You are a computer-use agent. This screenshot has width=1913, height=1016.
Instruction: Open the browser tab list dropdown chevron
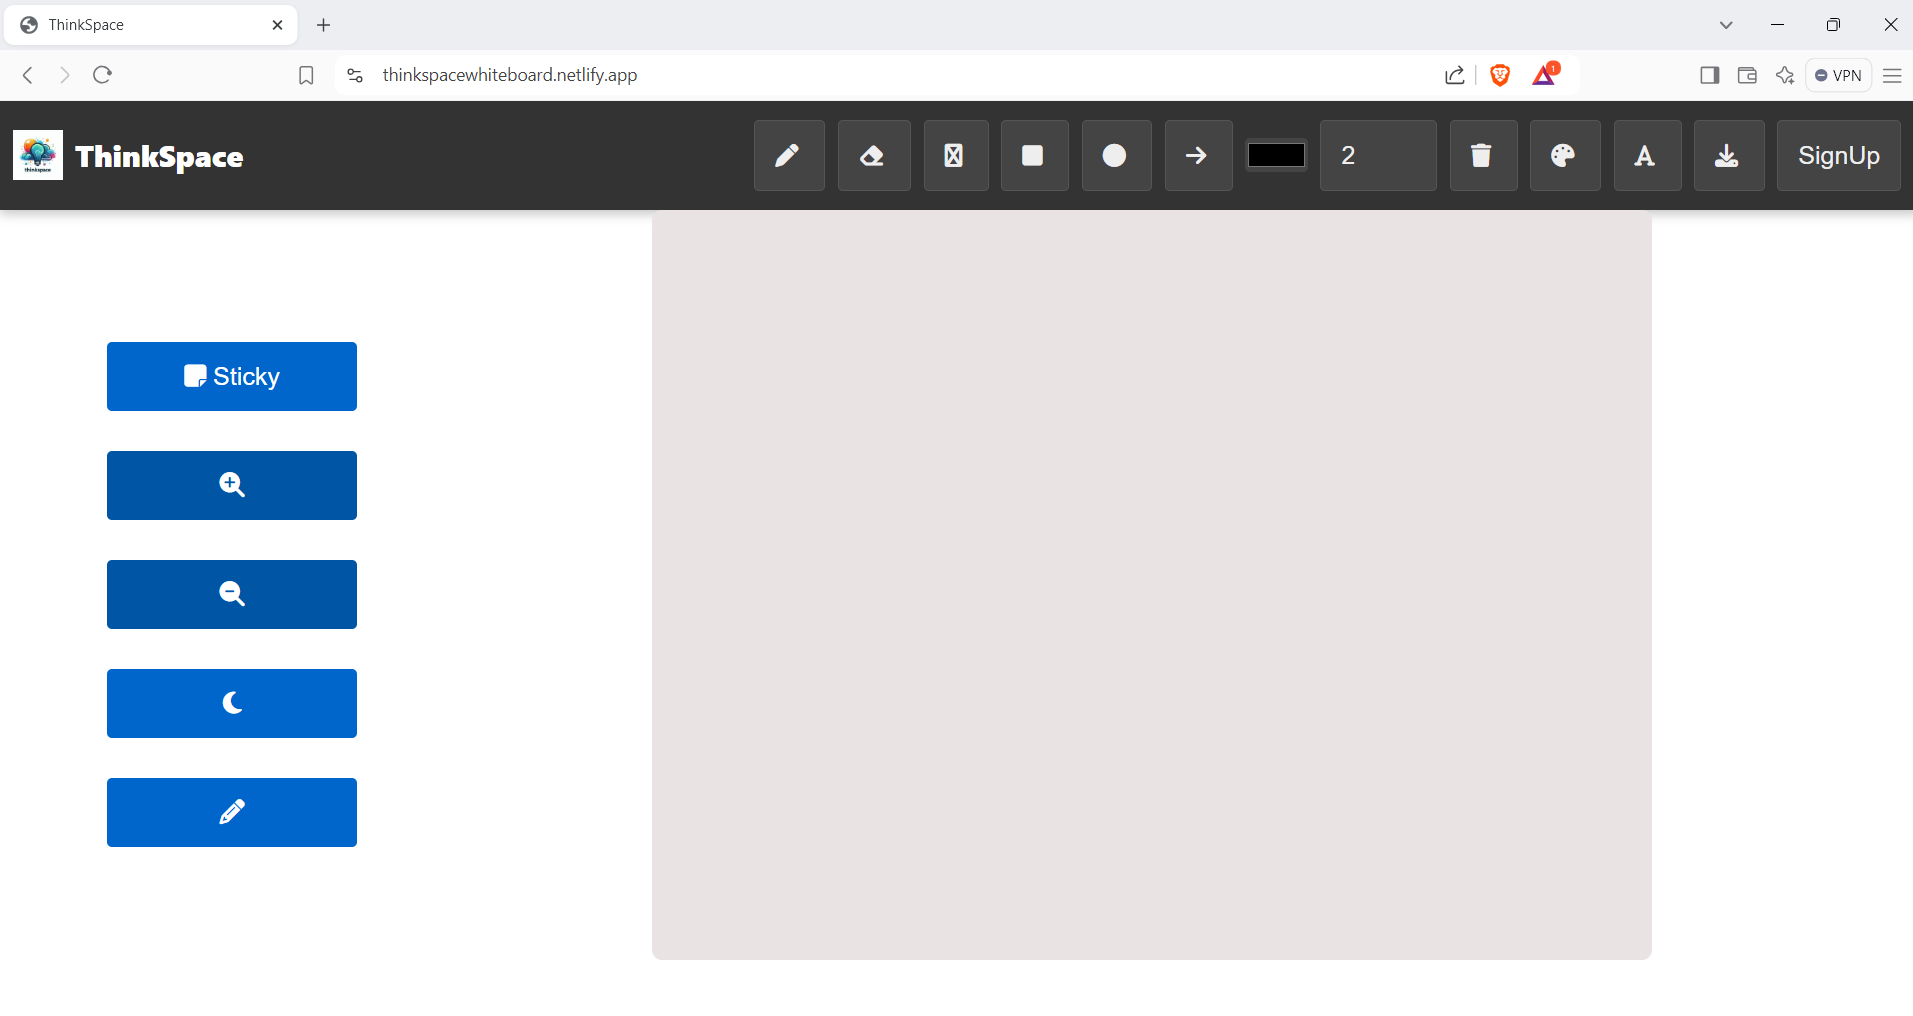tap(1726, 25)
